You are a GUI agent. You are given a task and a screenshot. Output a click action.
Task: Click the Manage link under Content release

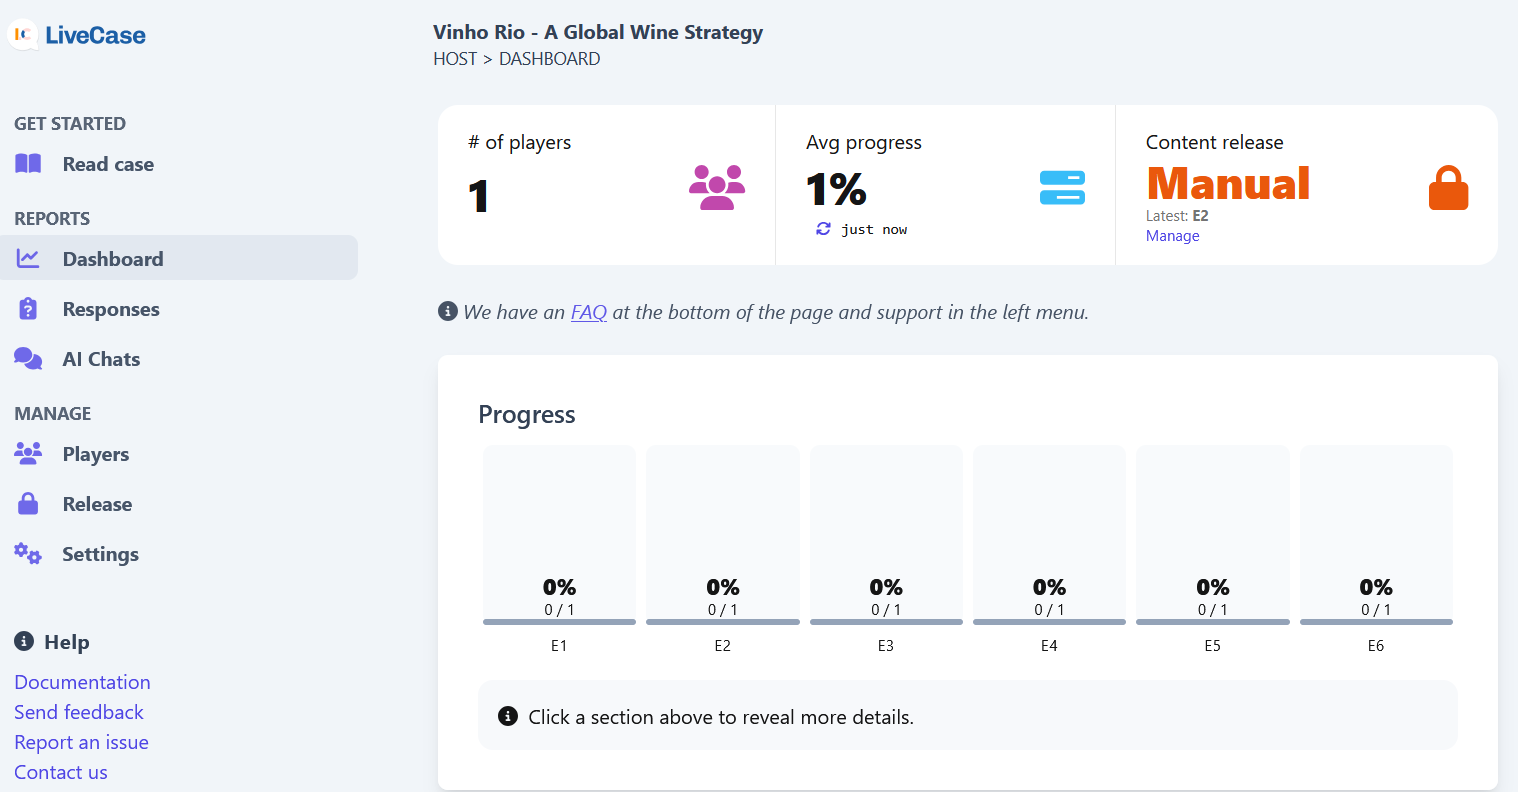pos(1172,236)
